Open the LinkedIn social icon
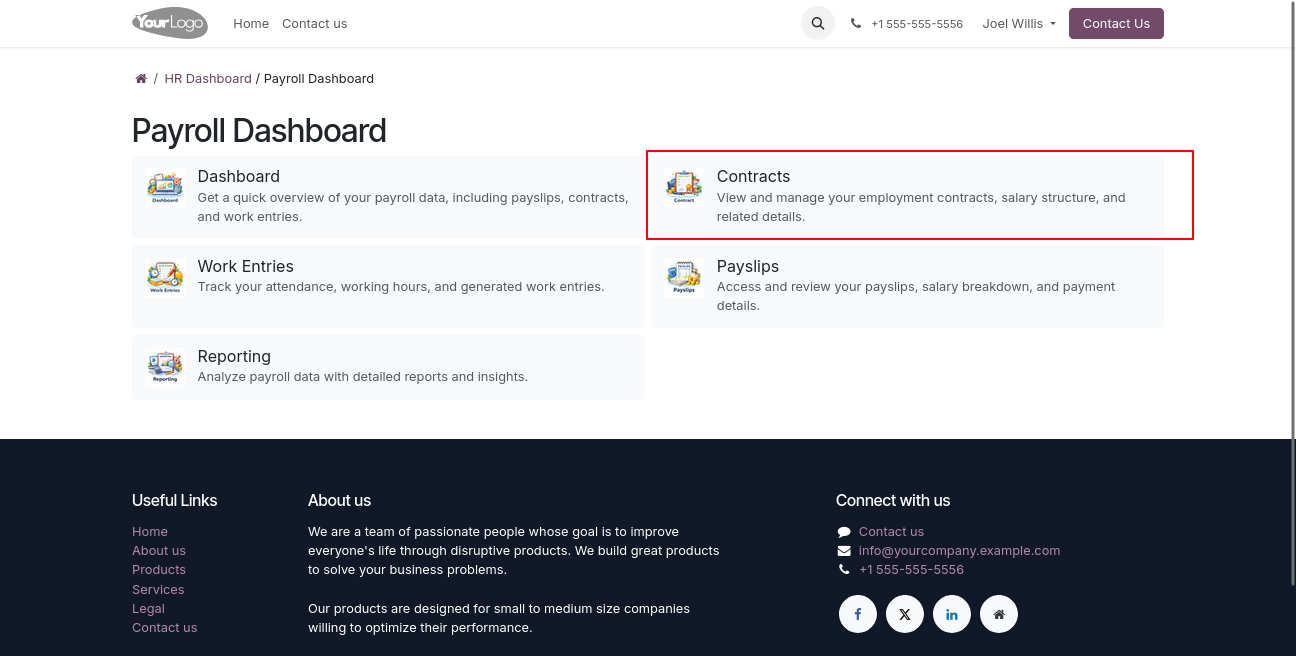This screenshot has height=656, width=1296. 952,614
